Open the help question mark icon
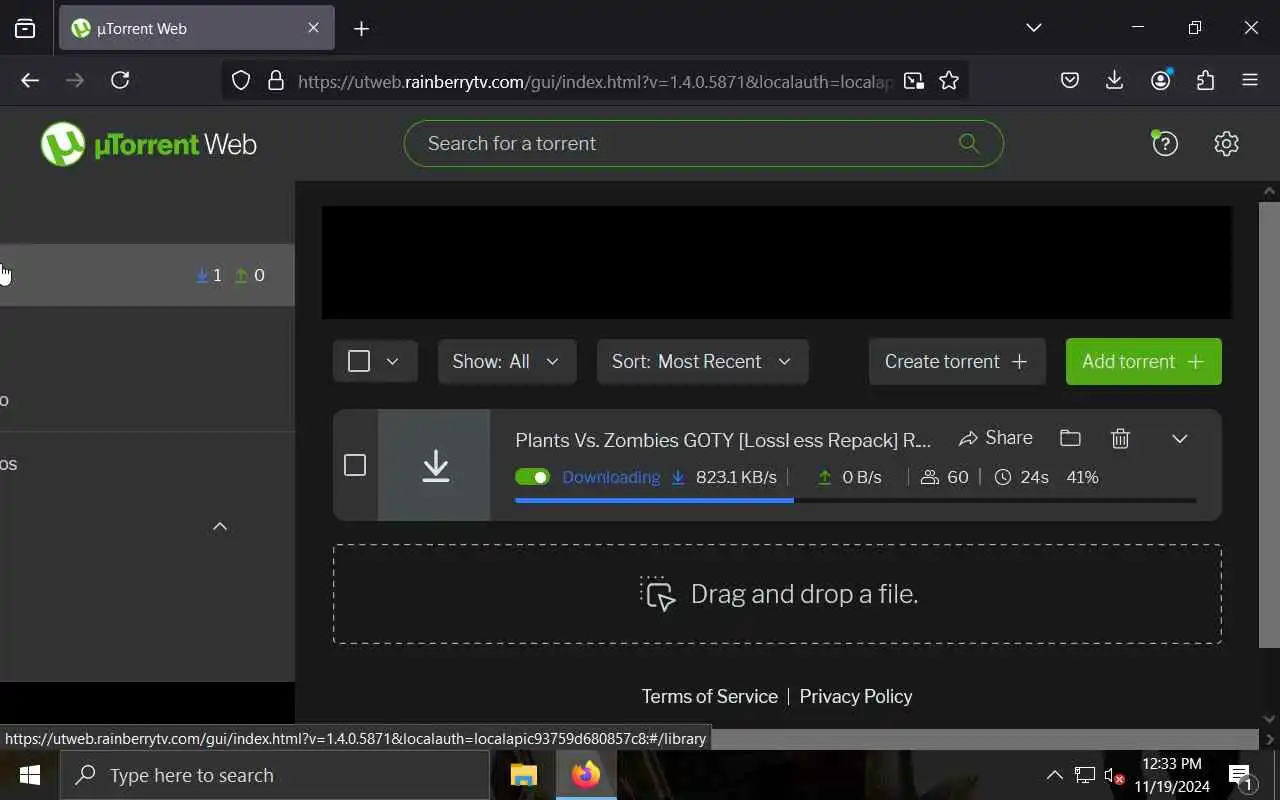Screen dimensions: 1280x800 pos(1164,143)
